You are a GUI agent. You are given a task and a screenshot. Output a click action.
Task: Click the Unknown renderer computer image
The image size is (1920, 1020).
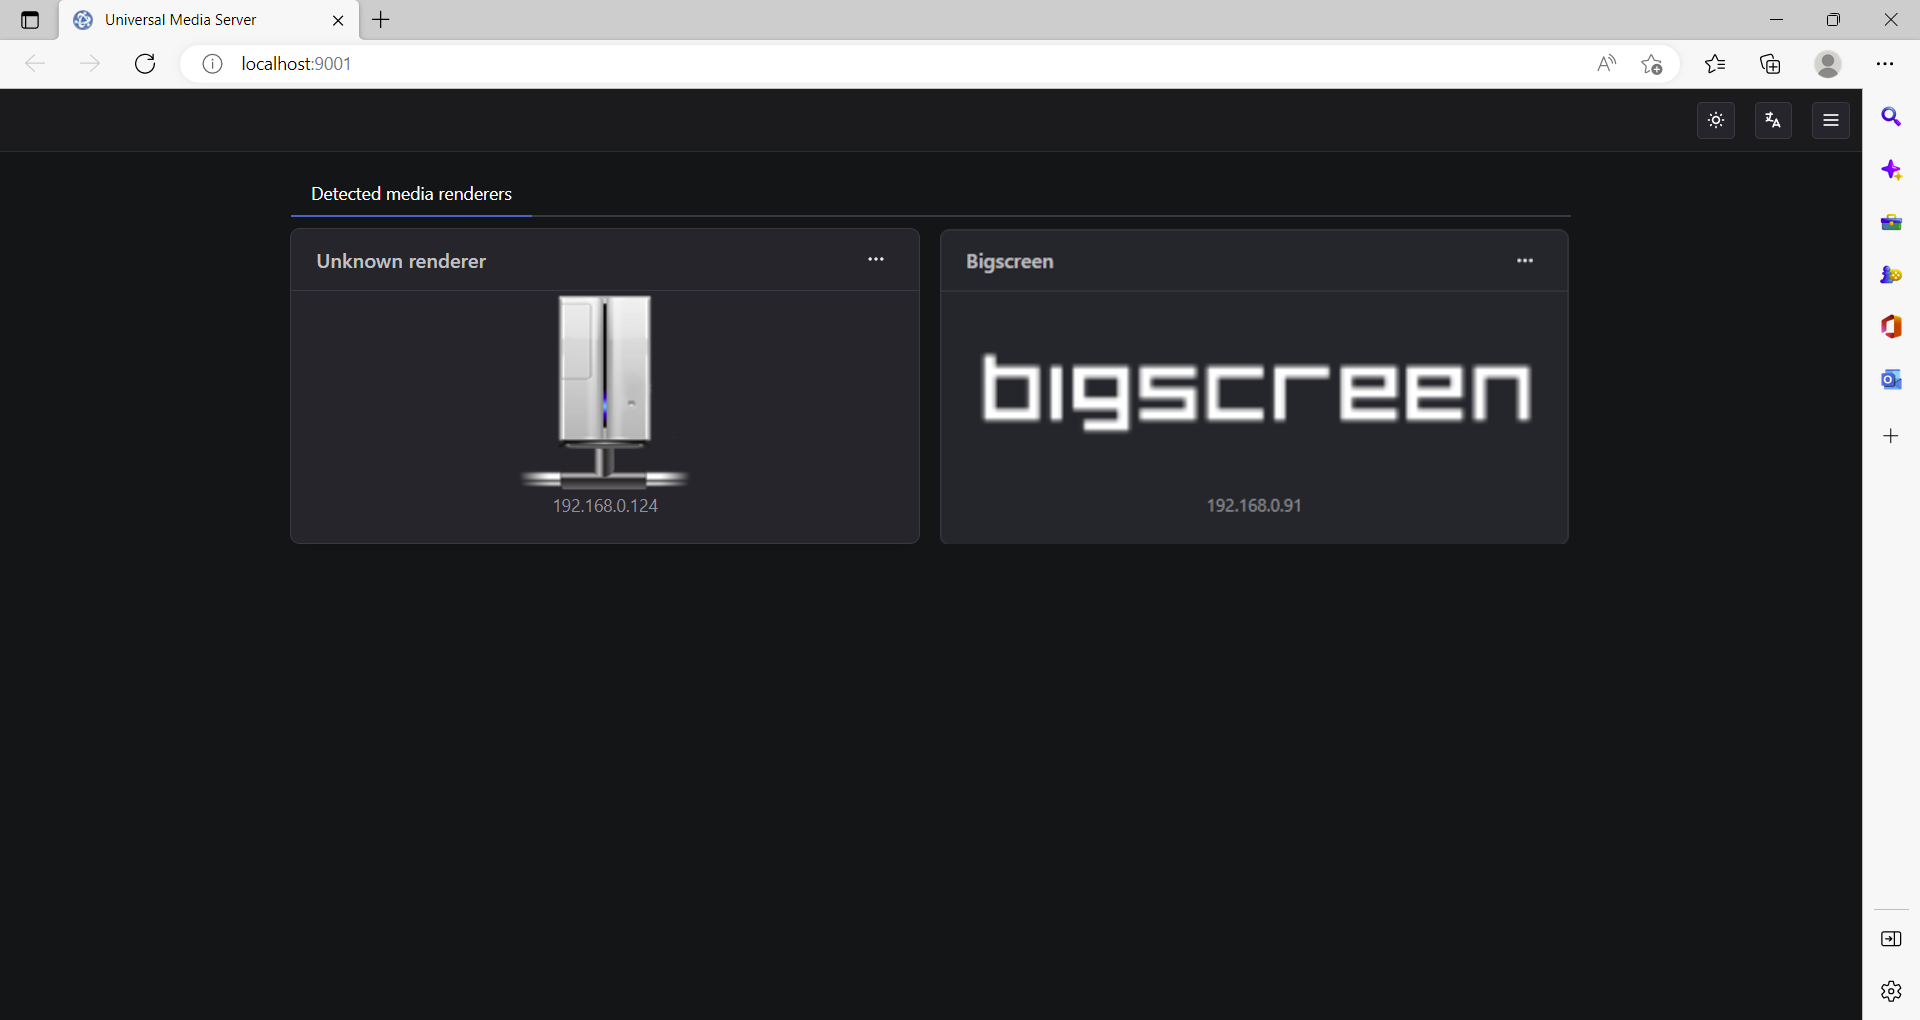pos(605,391)
